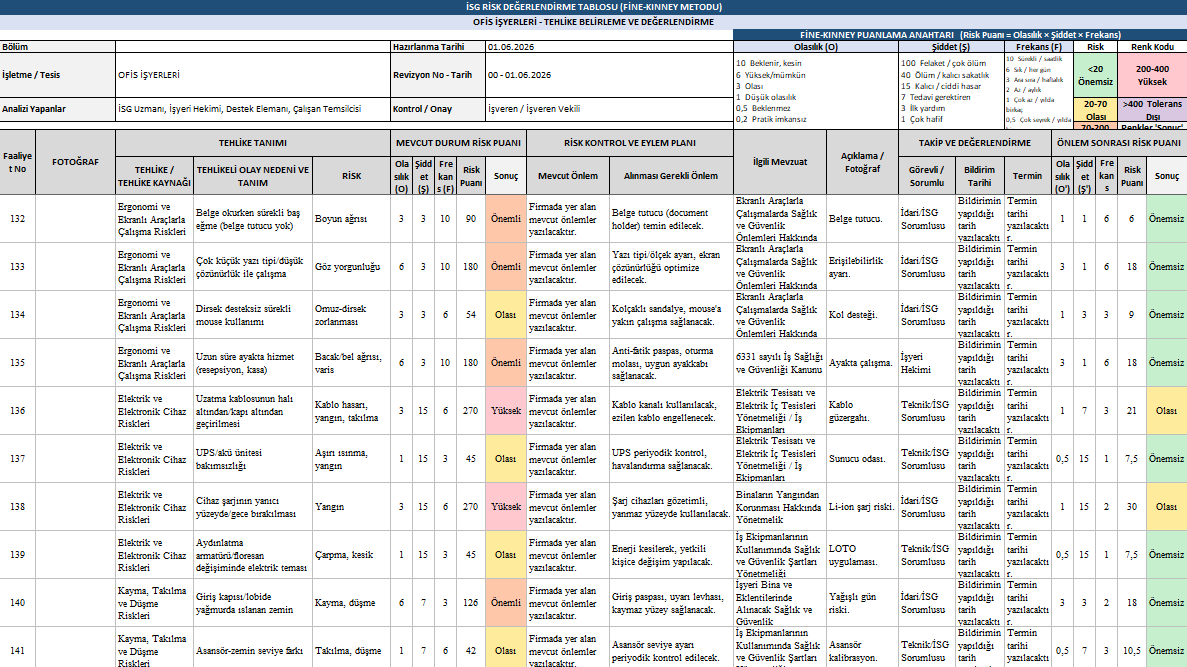This screenshot has width=1187, height=667.
Task: Click the Olasılık (O) scoring key header
Action: [x=815, y=47]
